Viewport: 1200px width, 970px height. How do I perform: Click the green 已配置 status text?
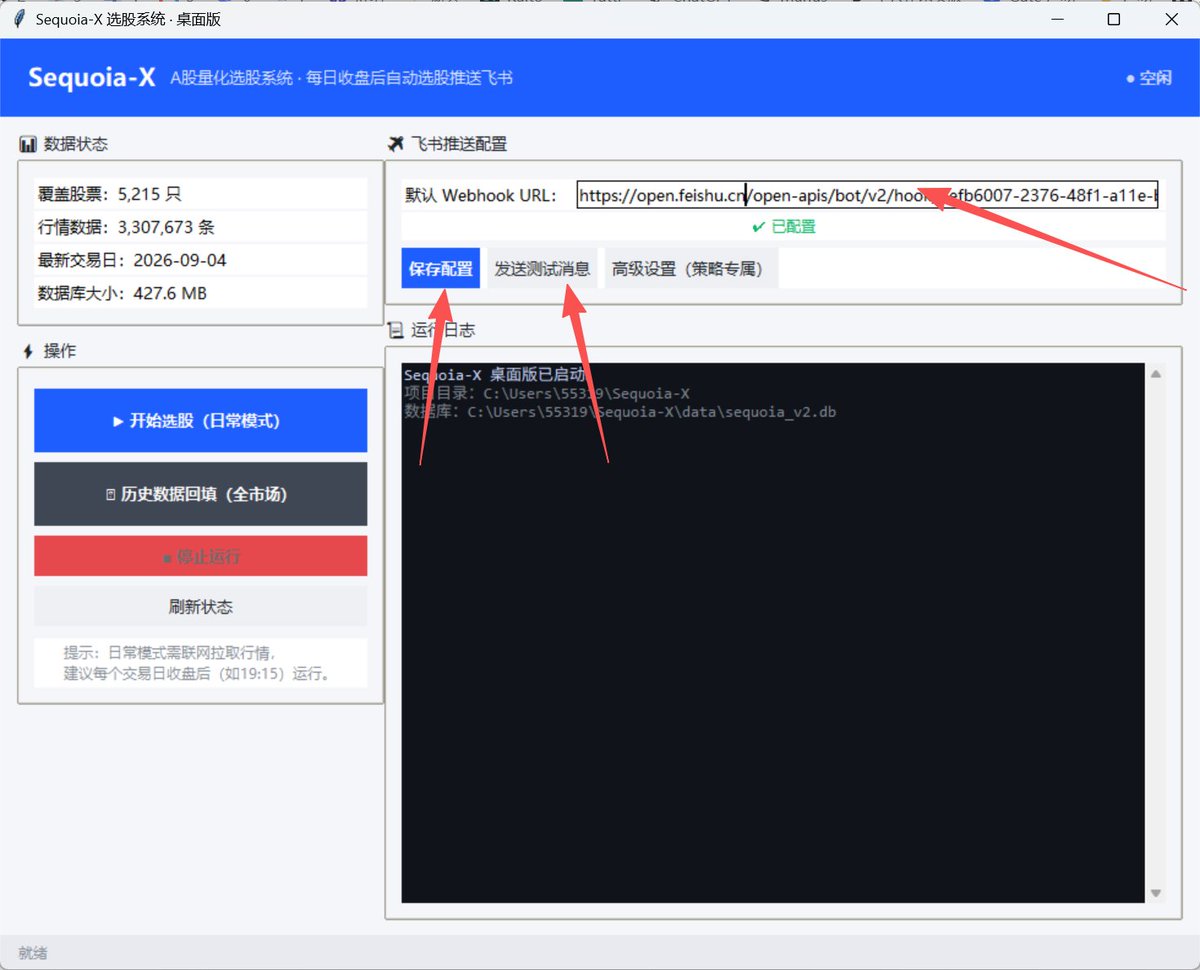(784, 227)
